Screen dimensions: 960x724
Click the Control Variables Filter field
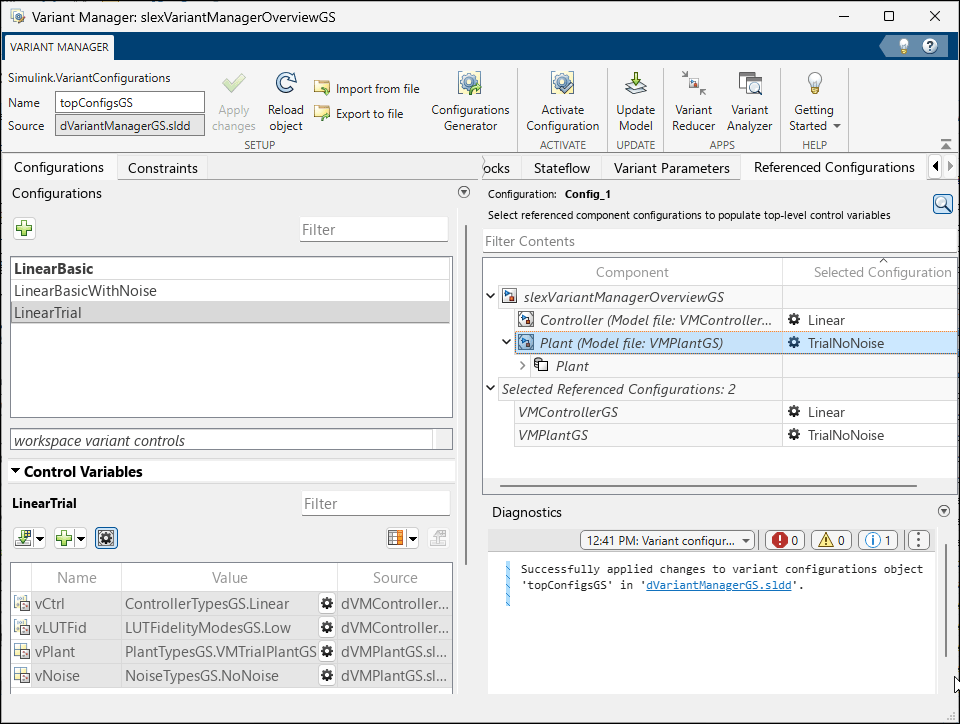point(376,504)
